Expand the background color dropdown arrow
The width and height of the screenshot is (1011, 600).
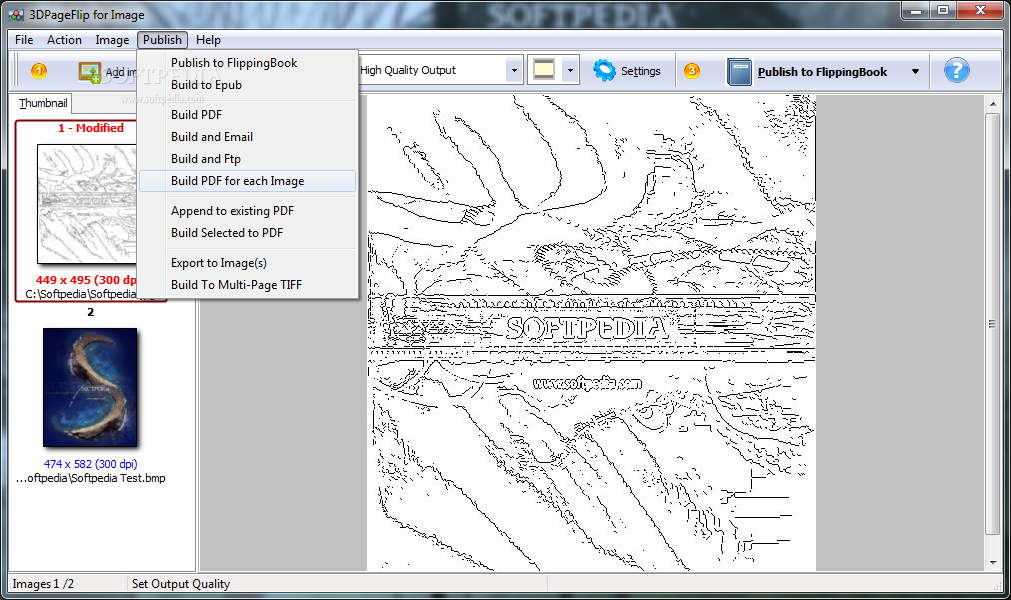click(570, 70)
